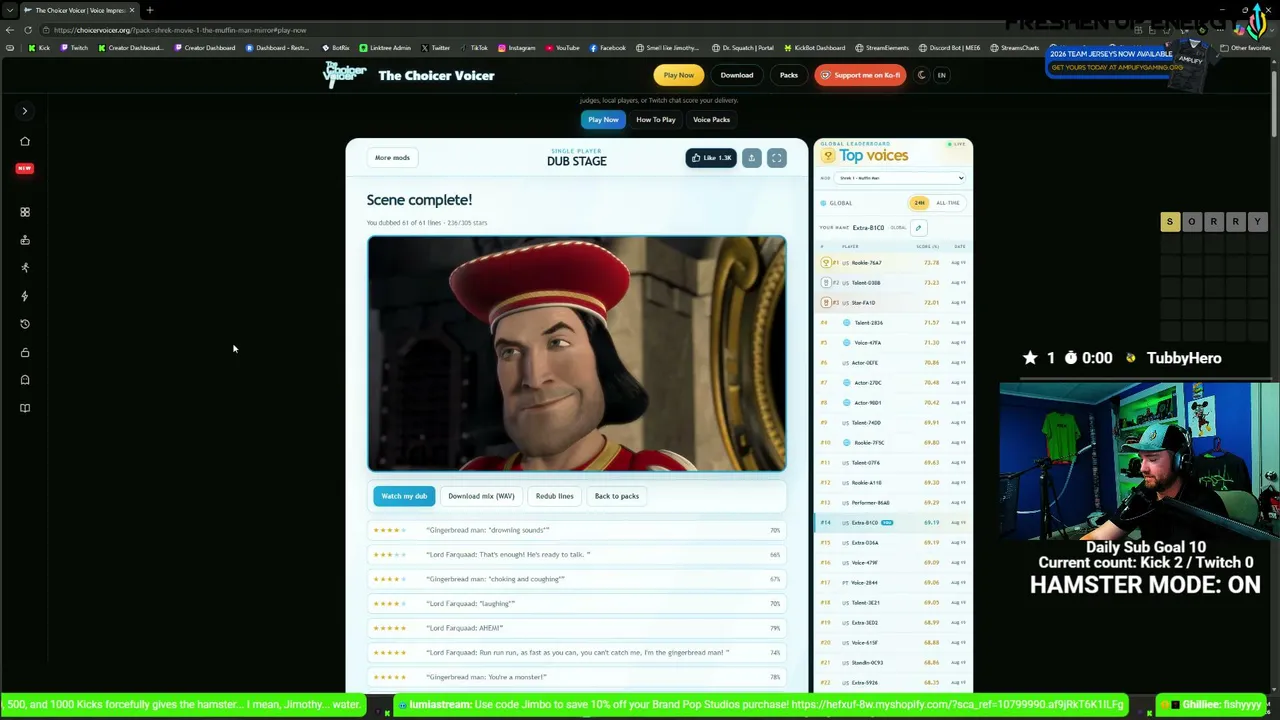1280x720 pixels.
Task: Open the home icon in the sidebar
Action: point(25,141)
